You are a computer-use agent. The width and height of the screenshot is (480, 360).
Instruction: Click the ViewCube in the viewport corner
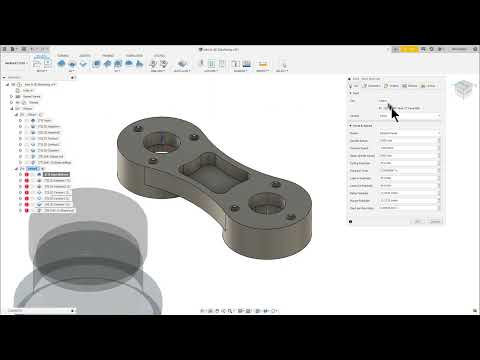pyautogui.click(x=464, y=89)
